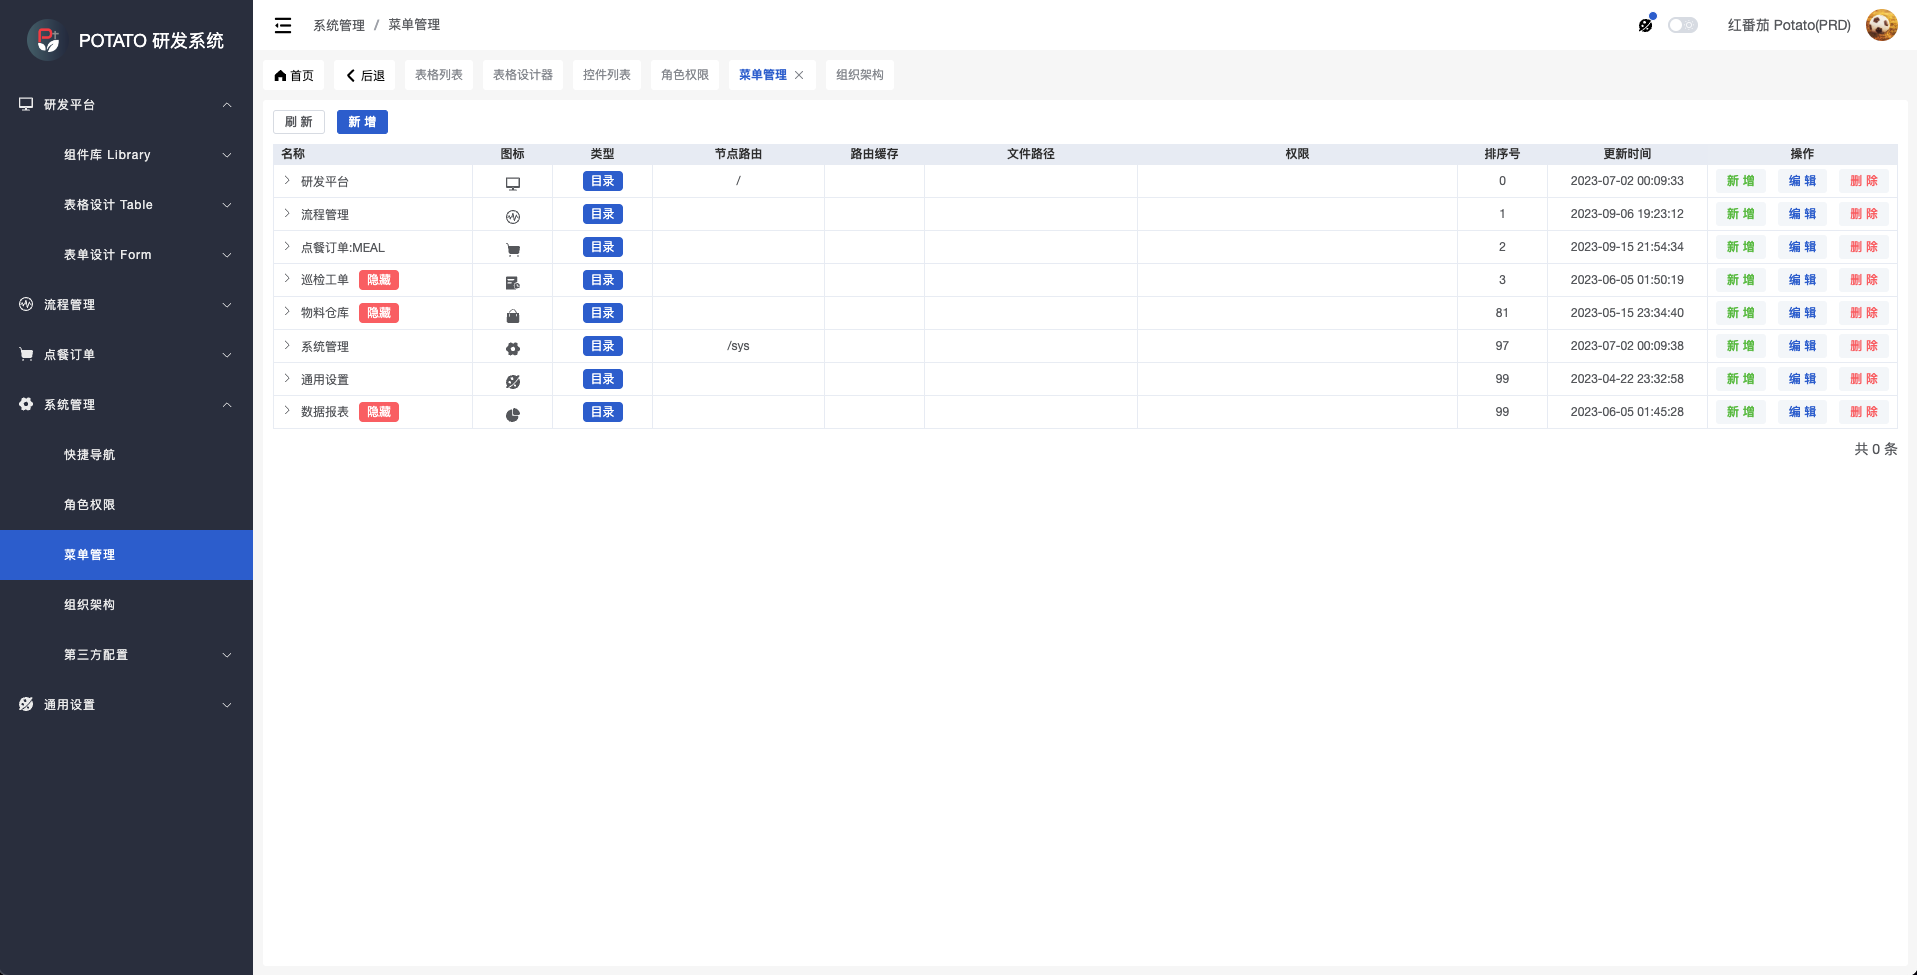Image resolution: width=1917 pixels, height=975 pixels.
Task: Click the 刷新 refresh button
Action: click(299, 122)
